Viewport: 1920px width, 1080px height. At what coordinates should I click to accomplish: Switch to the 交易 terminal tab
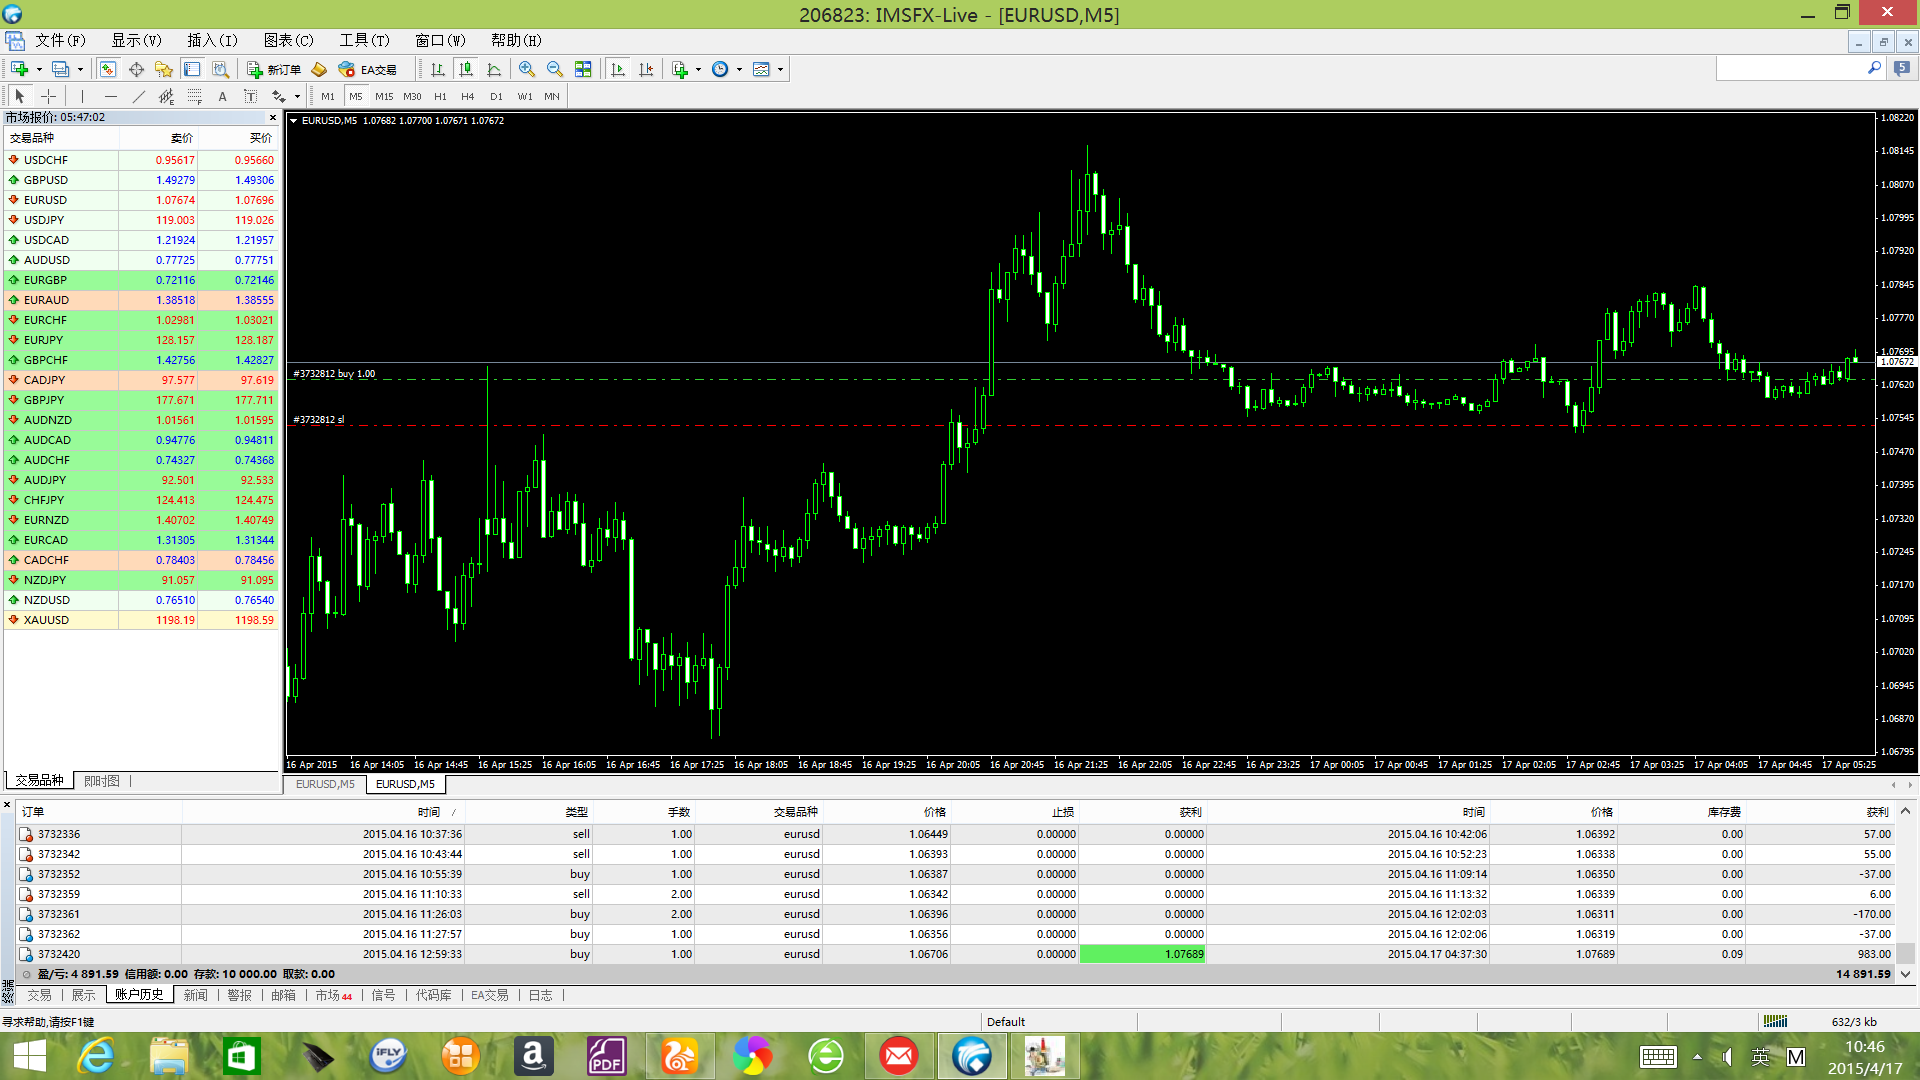pyautogui.click(x=39, y=995)
